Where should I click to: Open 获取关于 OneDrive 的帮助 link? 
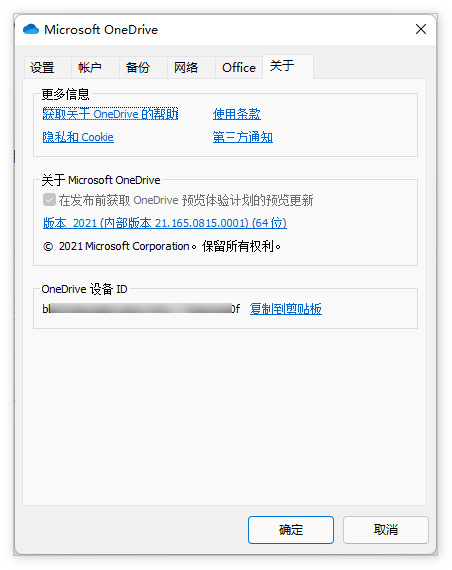(x=110, y=114)
